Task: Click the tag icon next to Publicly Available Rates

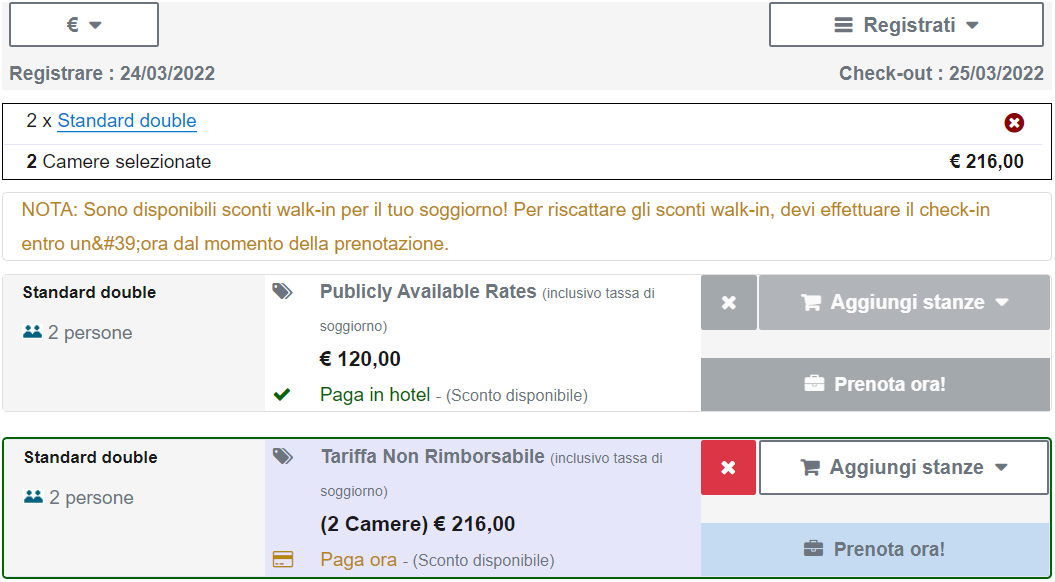Action: click(x=283, y=291)
